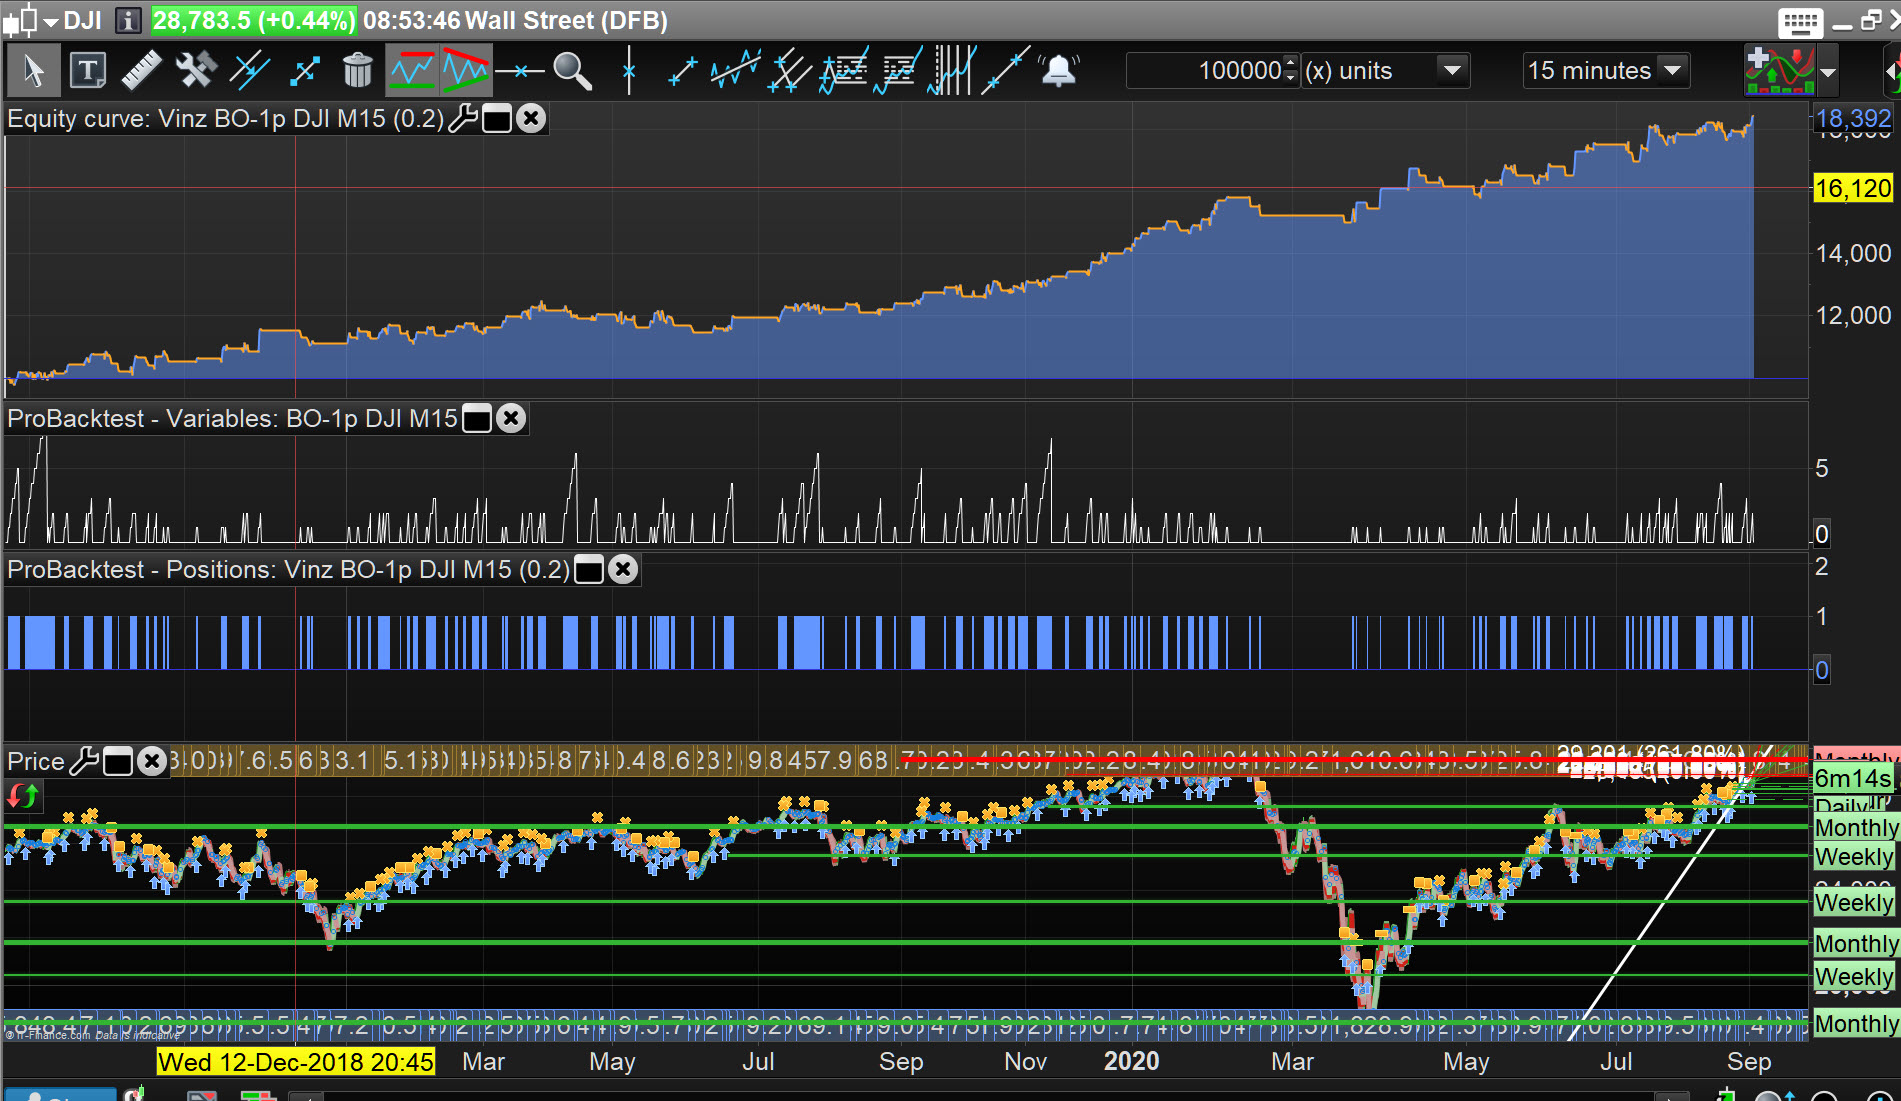This screenshot has height=1101, width=1901.
Task: Open Equity curve wrench settings
Action: 463,119
